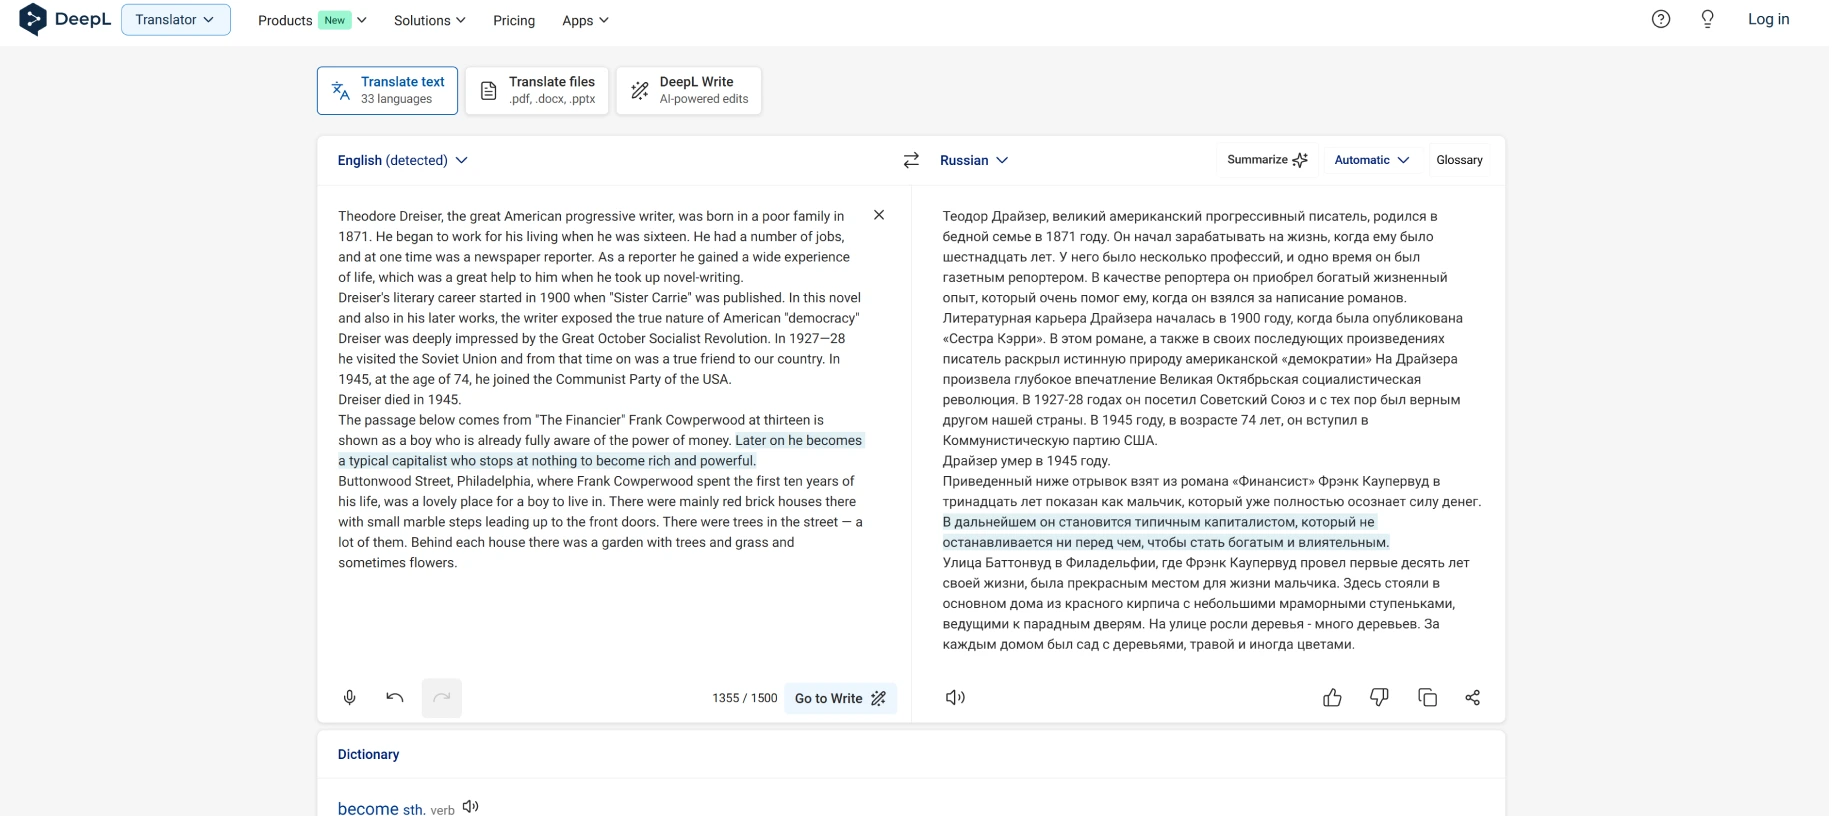
Task: Give thumbs down to translation
Action: point(1379,698)
